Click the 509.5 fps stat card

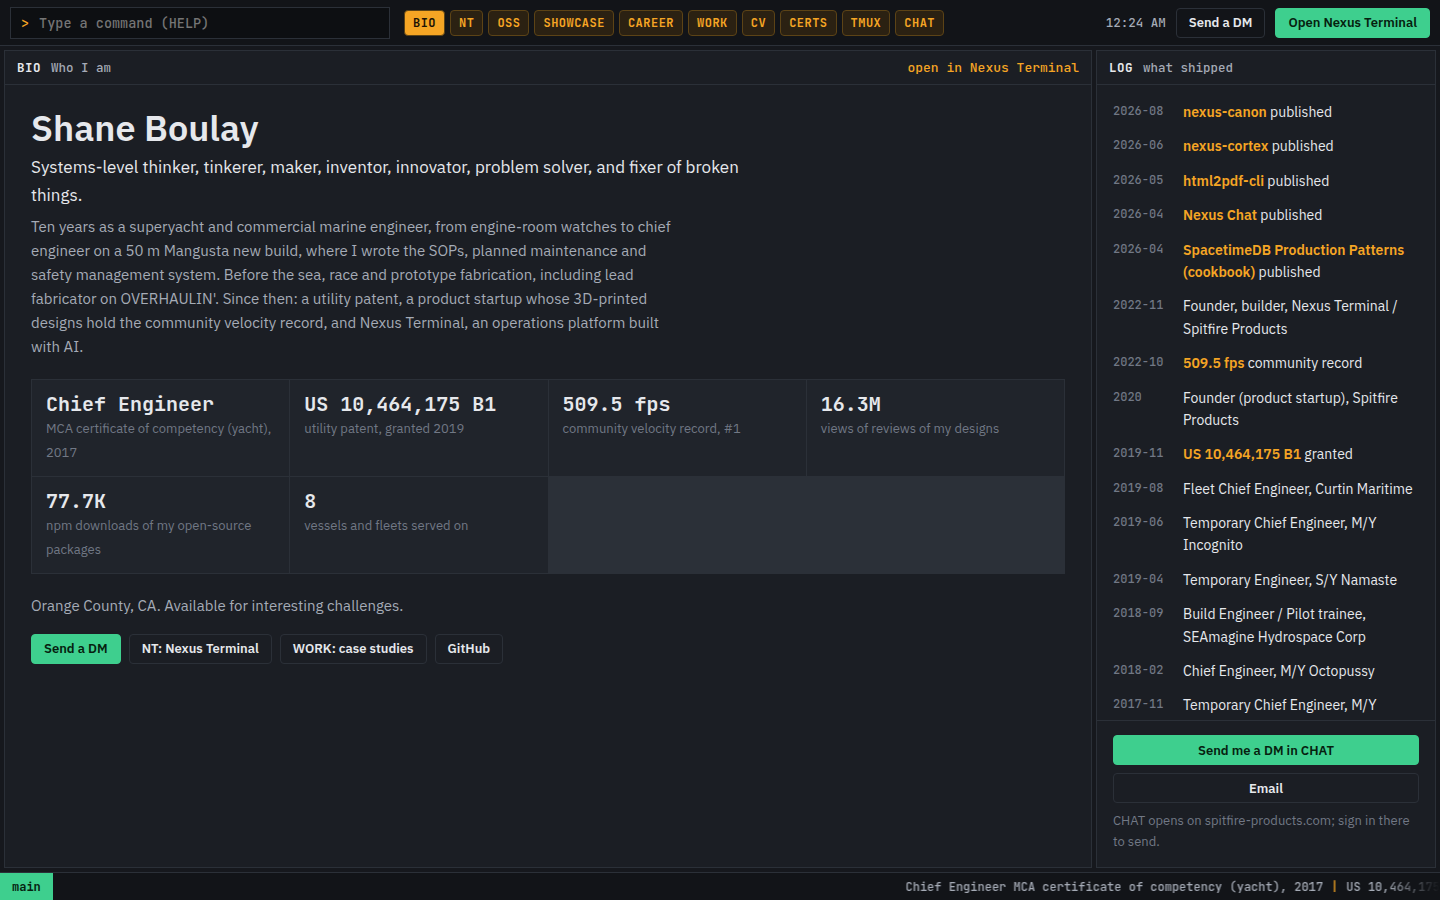677,428
